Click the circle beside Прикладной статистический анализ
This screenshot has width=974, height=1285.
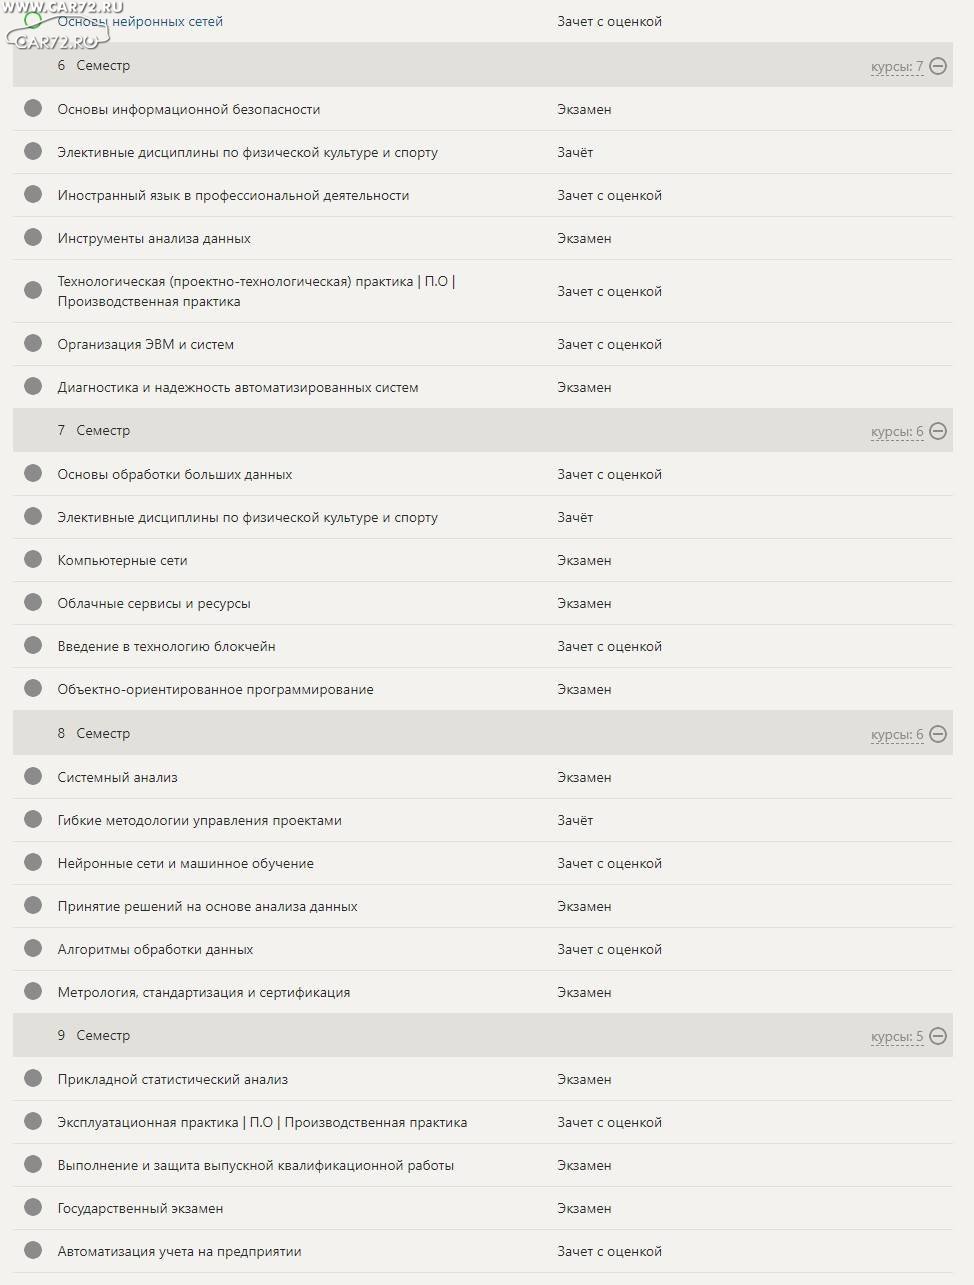(33, 1078)
